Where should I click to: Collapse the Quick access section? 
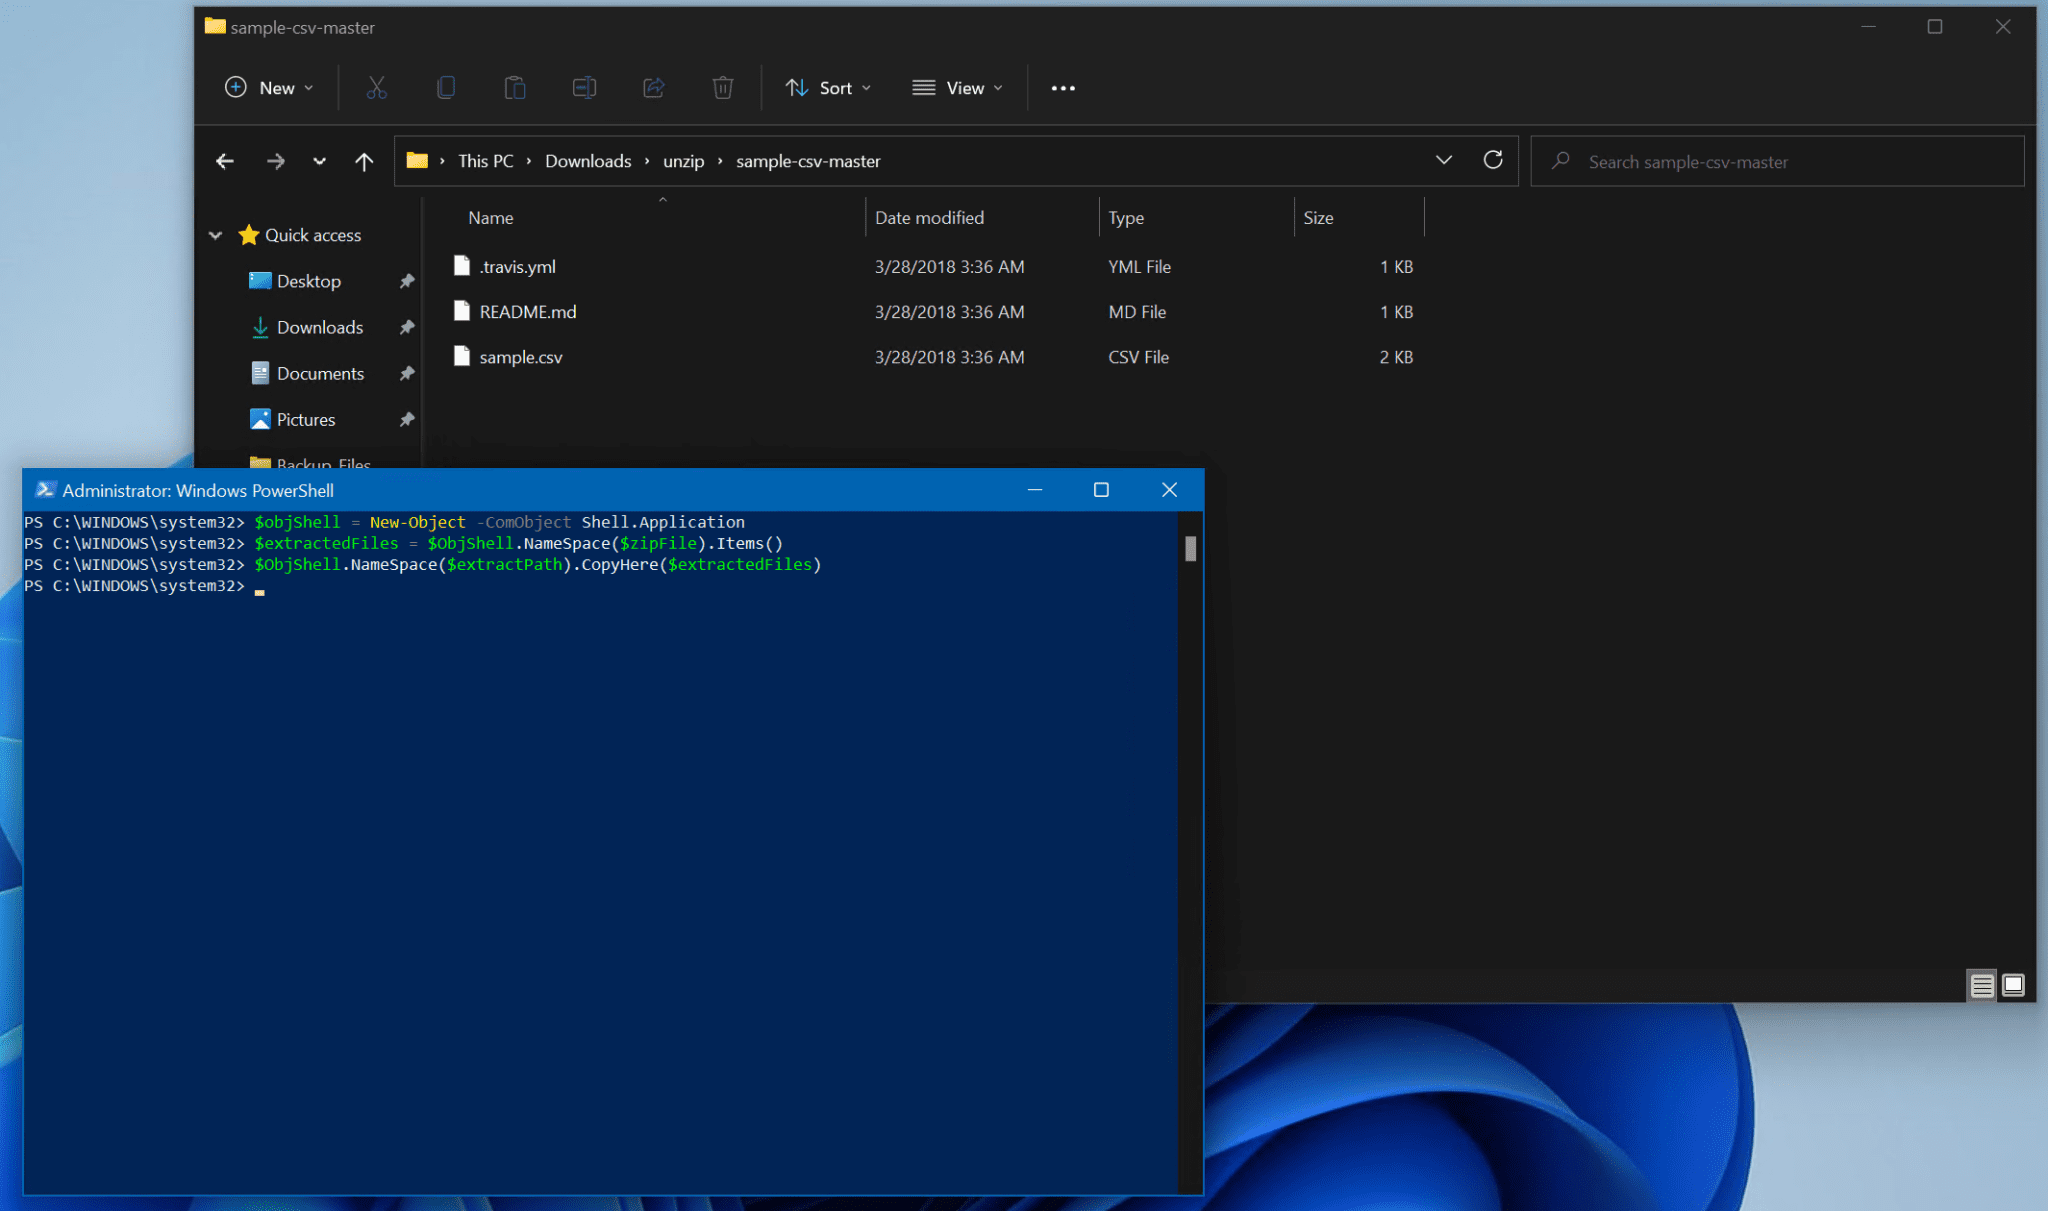click(x=216, y=235)
